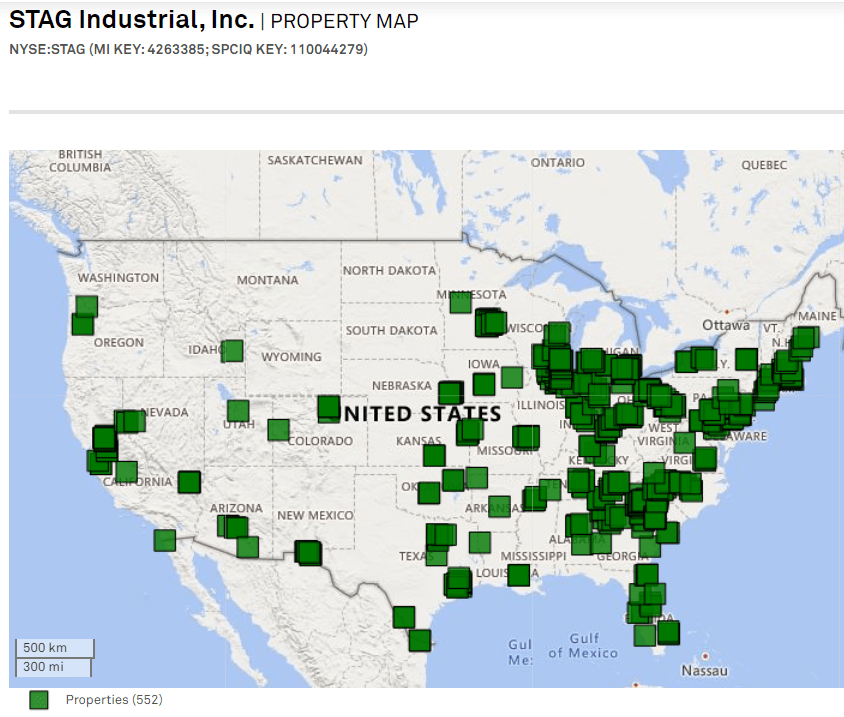Select the marker on the Baja California coast
Screen dimensions: 844x717
click(165, 540)
